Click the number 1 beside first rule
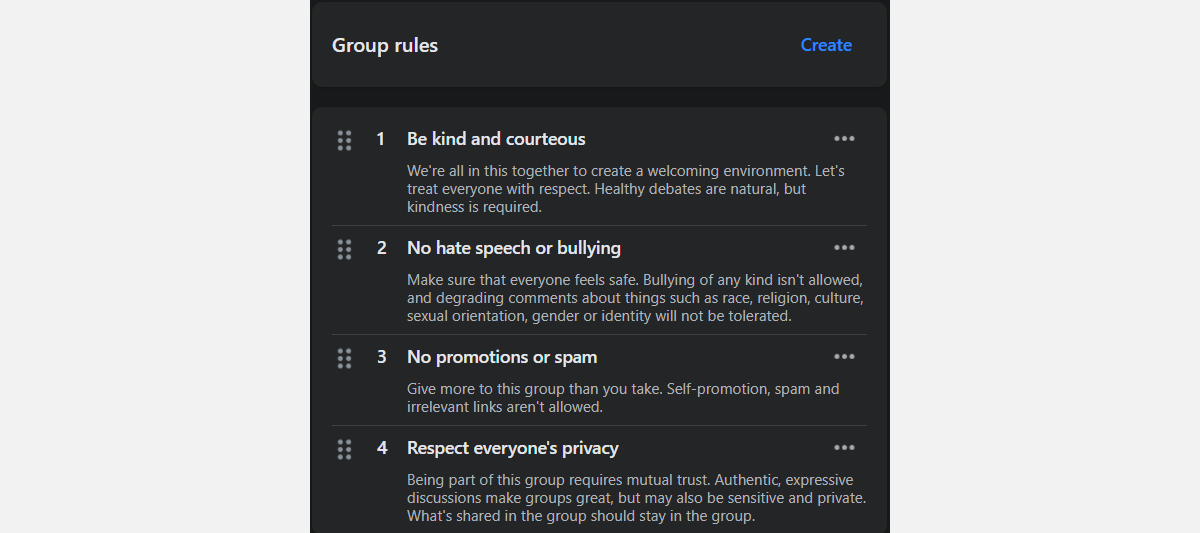This screenshot has height=533, width=1200. 380,139
